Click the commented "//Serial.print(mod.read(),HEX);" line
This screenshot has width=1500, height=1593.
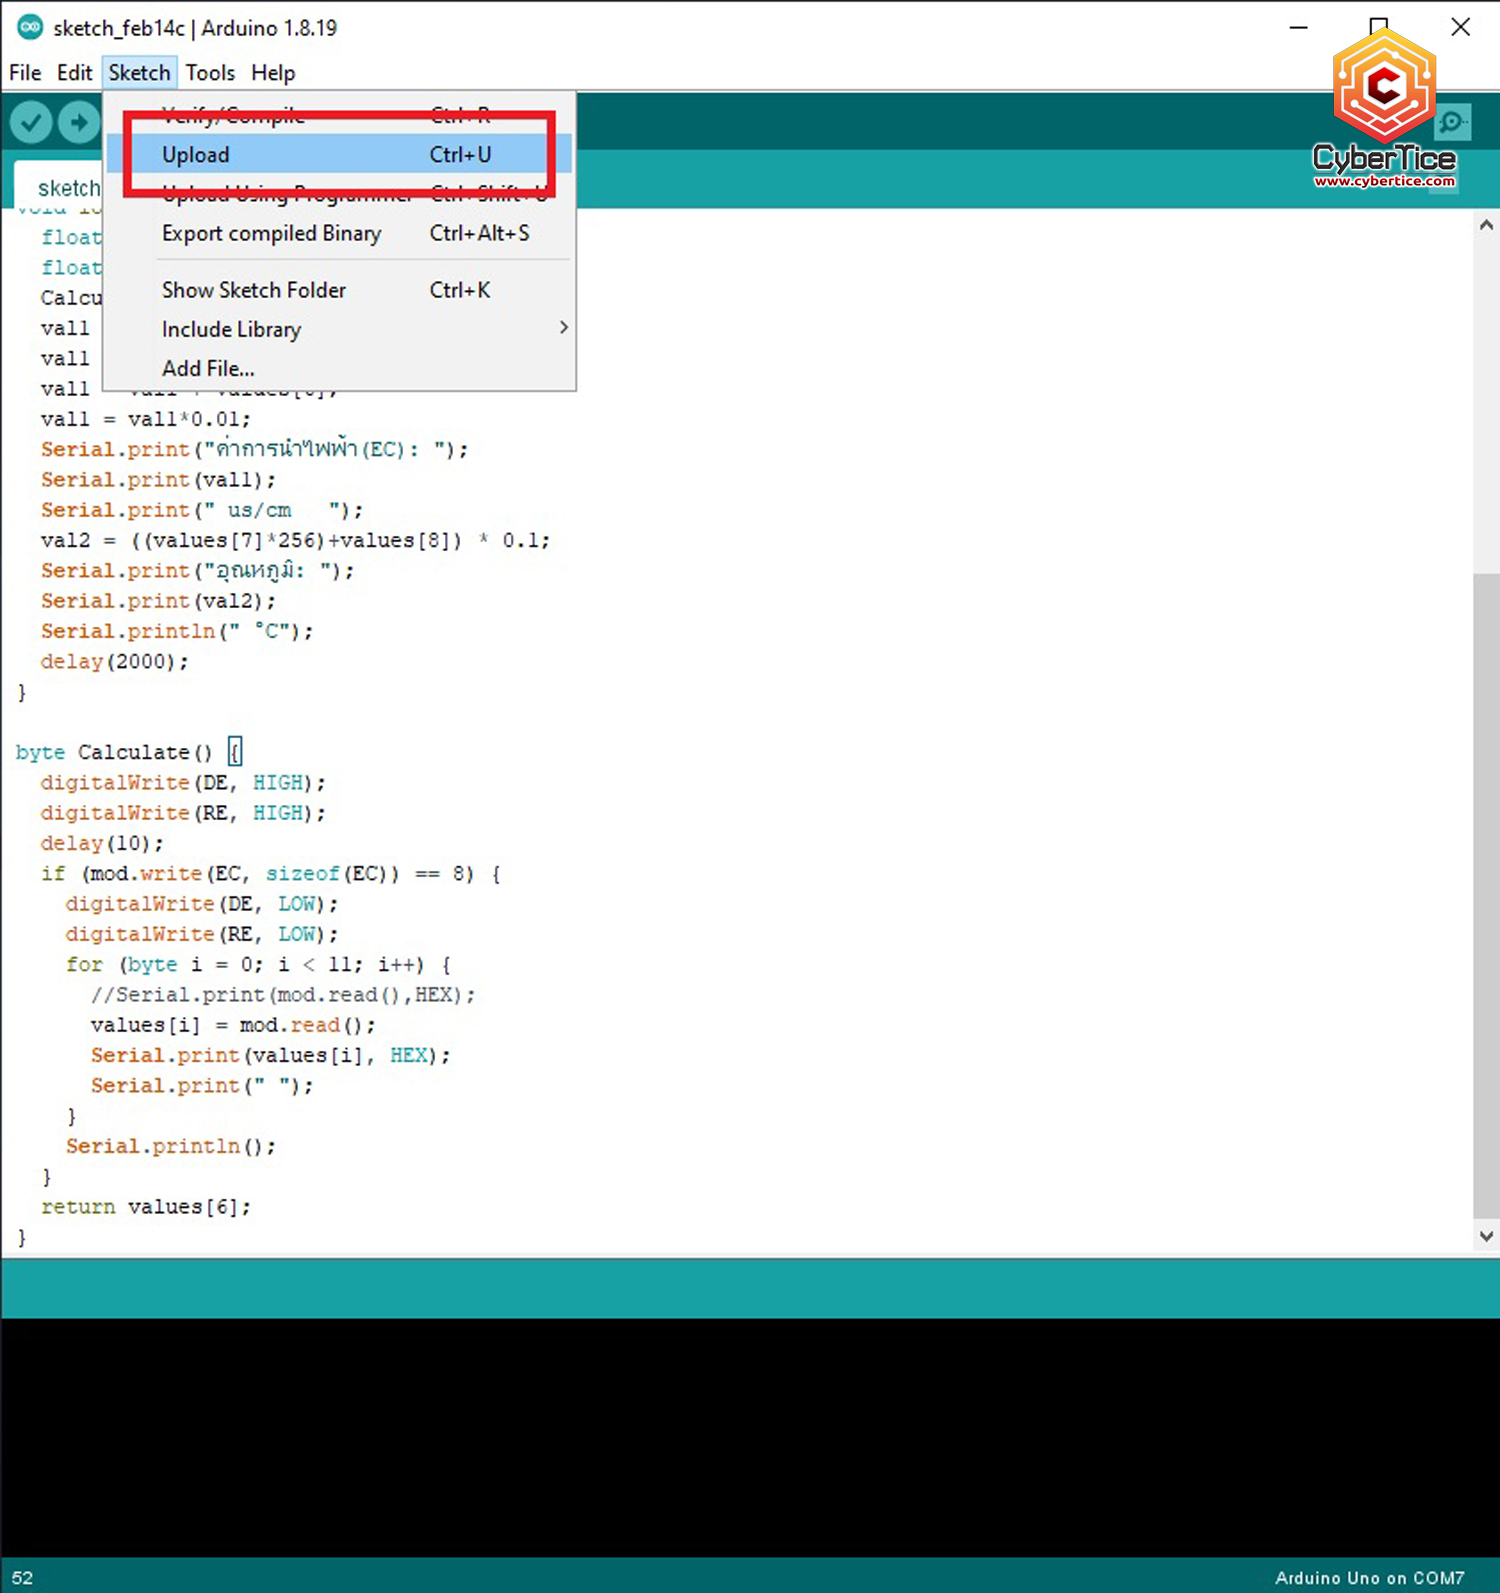[283, 995]
